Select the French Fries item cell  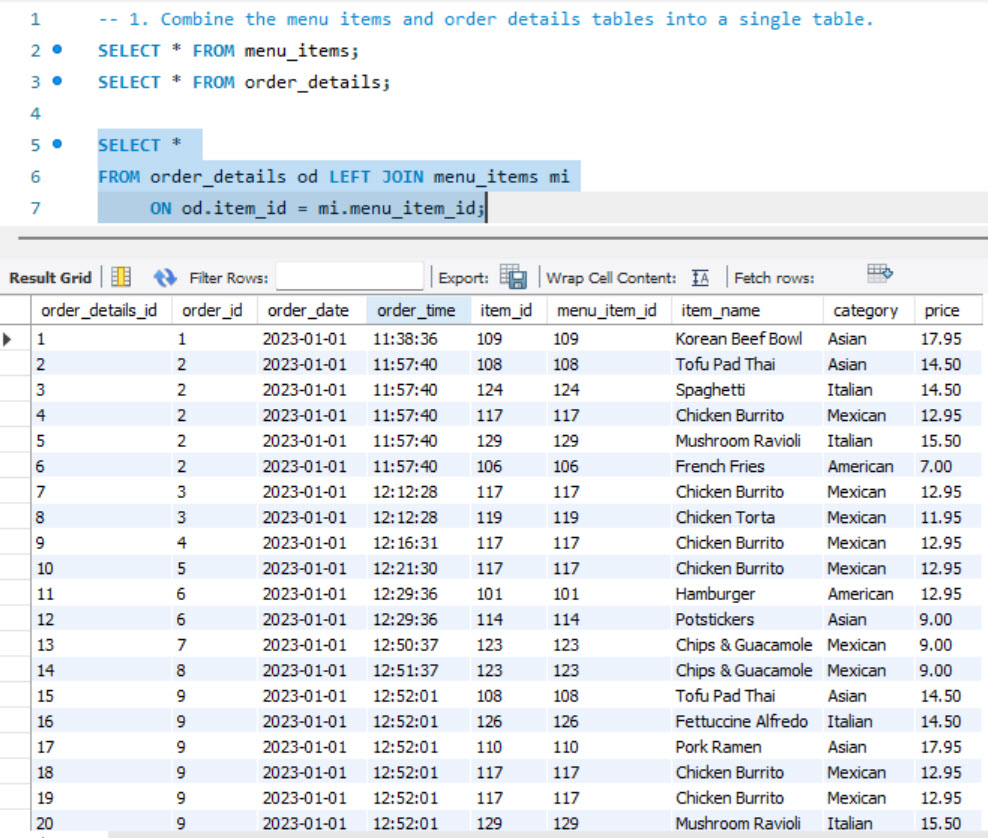(x=719, y=466)
